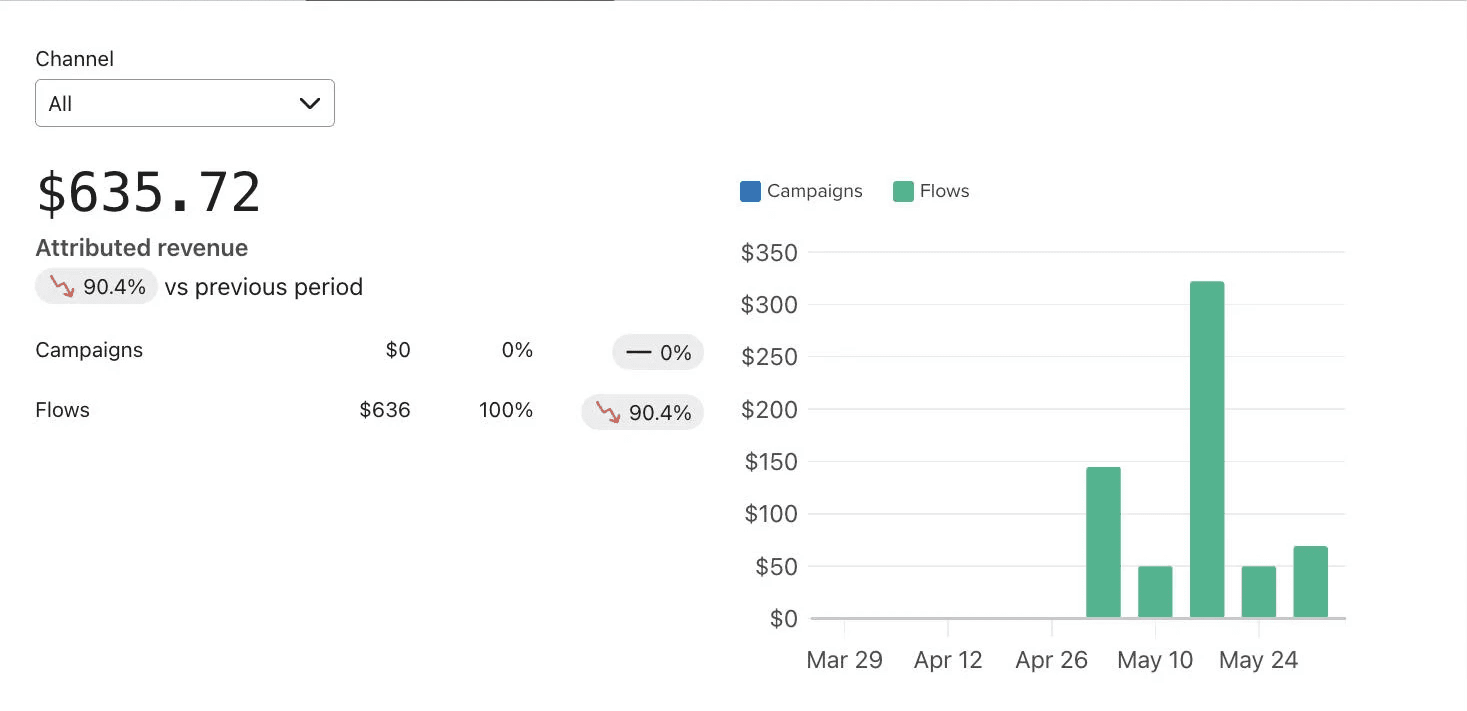The width and height of the screenshot is (1467, 711).
Task: Click the 90.4% badge under Attributed revenue
Action: click(x=97, y=287)
